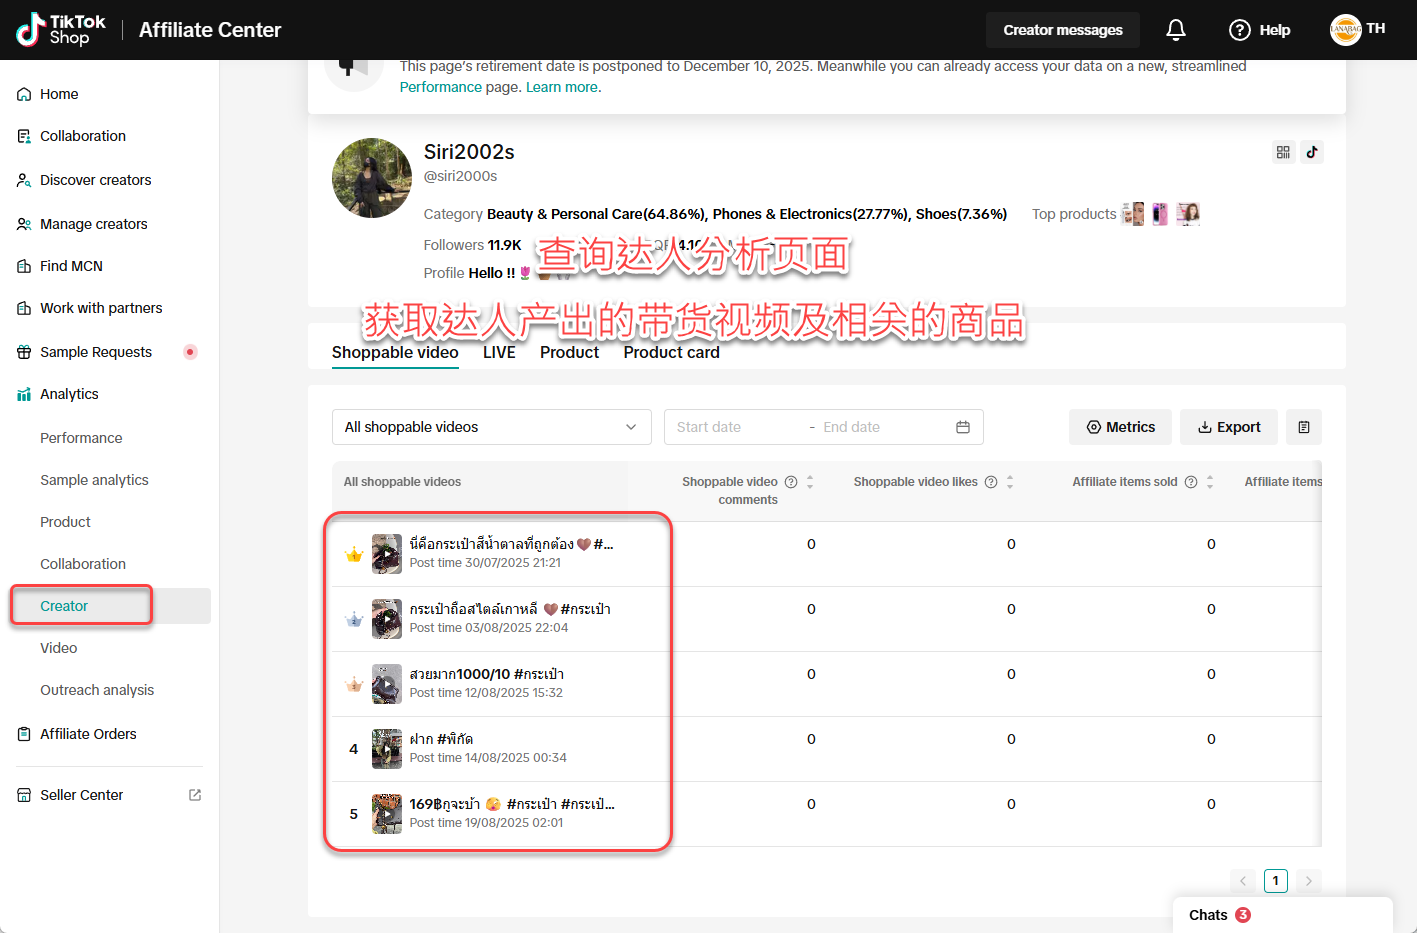
Task: Follow the Learn more link
Action: (563, 87)
